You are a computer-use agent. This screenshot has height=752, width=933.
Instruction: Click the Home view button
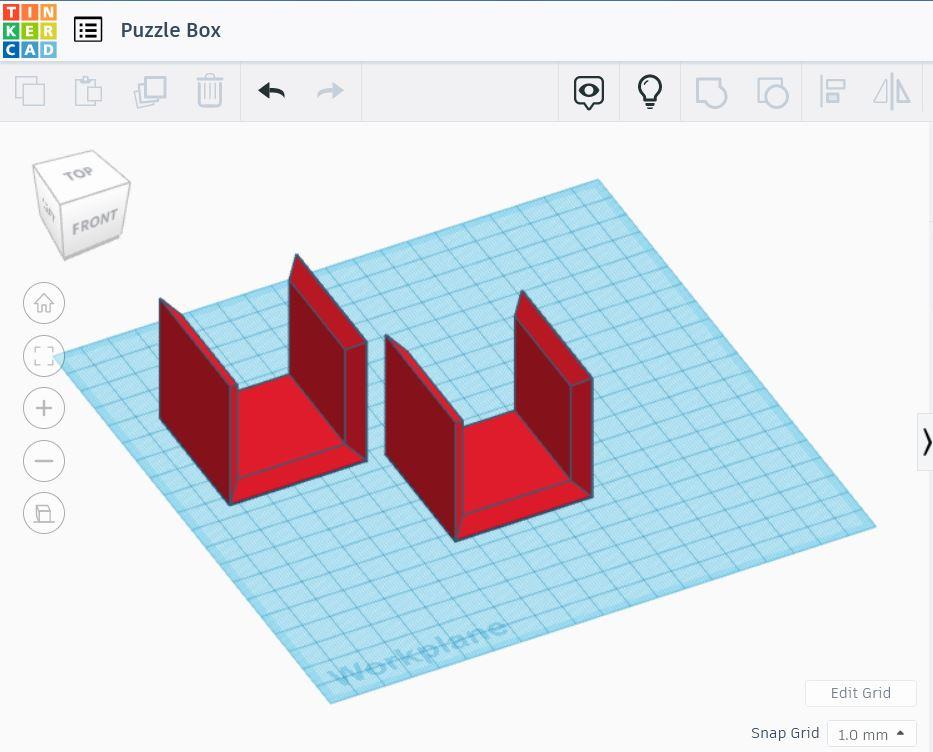[44, 303]
